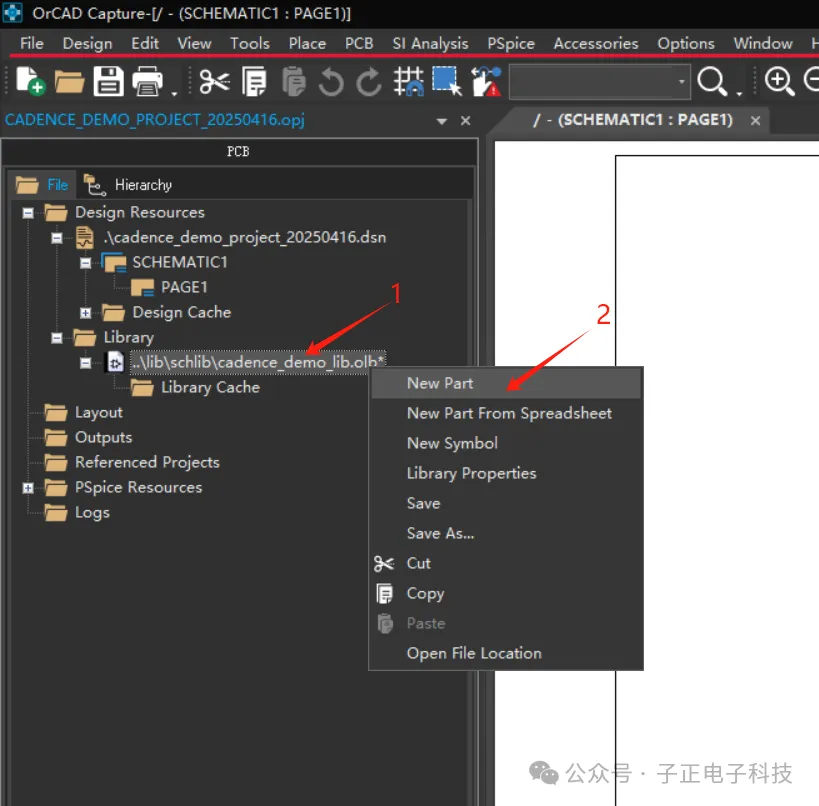Toggle the Snap to Grid icon

click(x=408, y=81)
